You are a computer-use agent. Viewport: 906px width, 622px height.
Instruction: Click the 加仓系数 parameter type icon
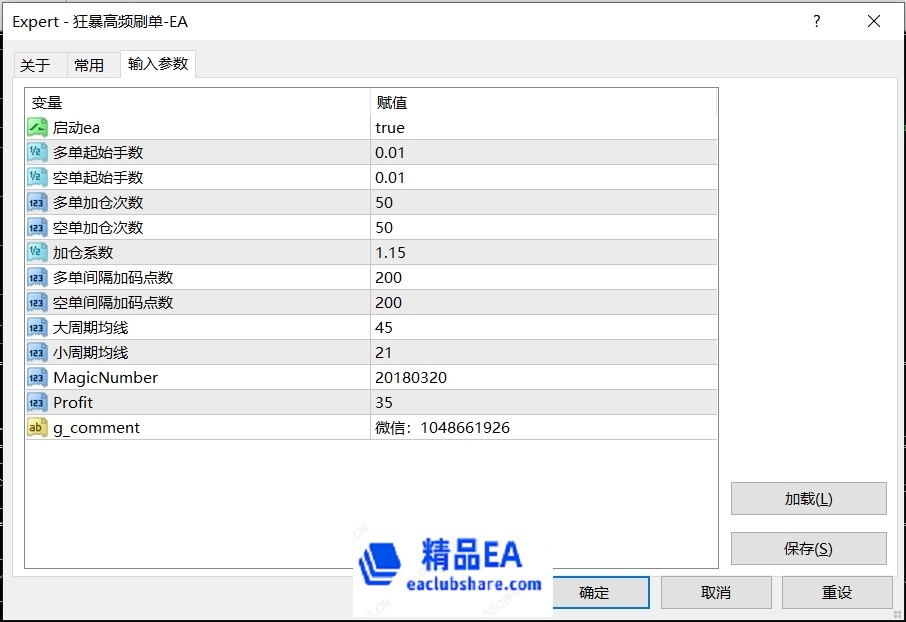coord(34,252)
